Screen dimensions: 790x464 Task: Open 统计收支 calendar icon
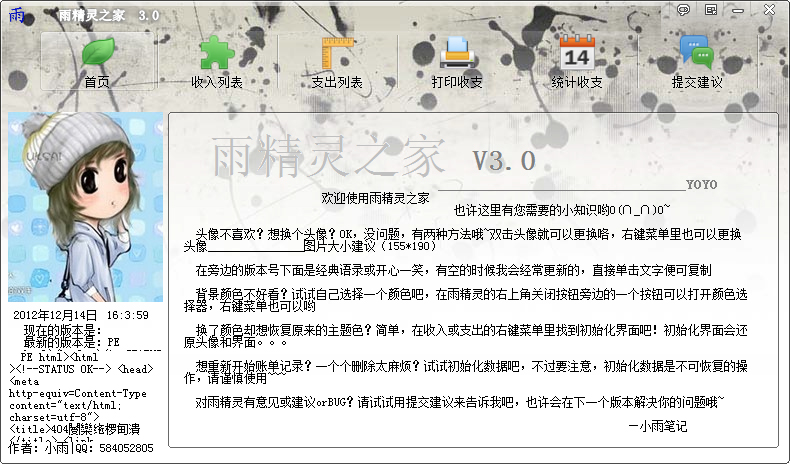click(x=577, y=52)
